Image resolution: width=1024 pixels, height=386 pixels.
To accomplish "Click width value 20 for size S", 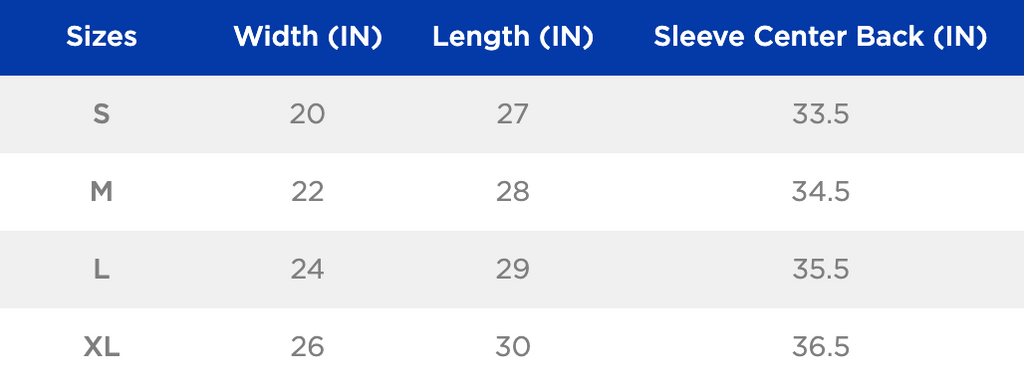I will click(308, 114).
